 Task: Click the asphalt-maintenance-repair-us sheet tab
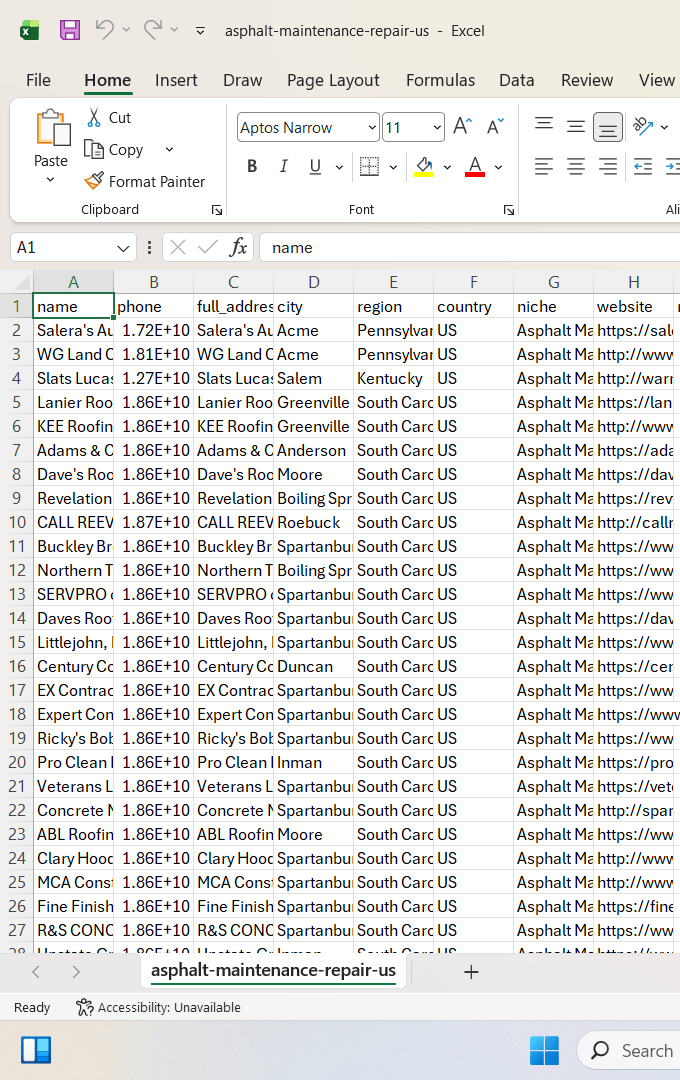274,970
